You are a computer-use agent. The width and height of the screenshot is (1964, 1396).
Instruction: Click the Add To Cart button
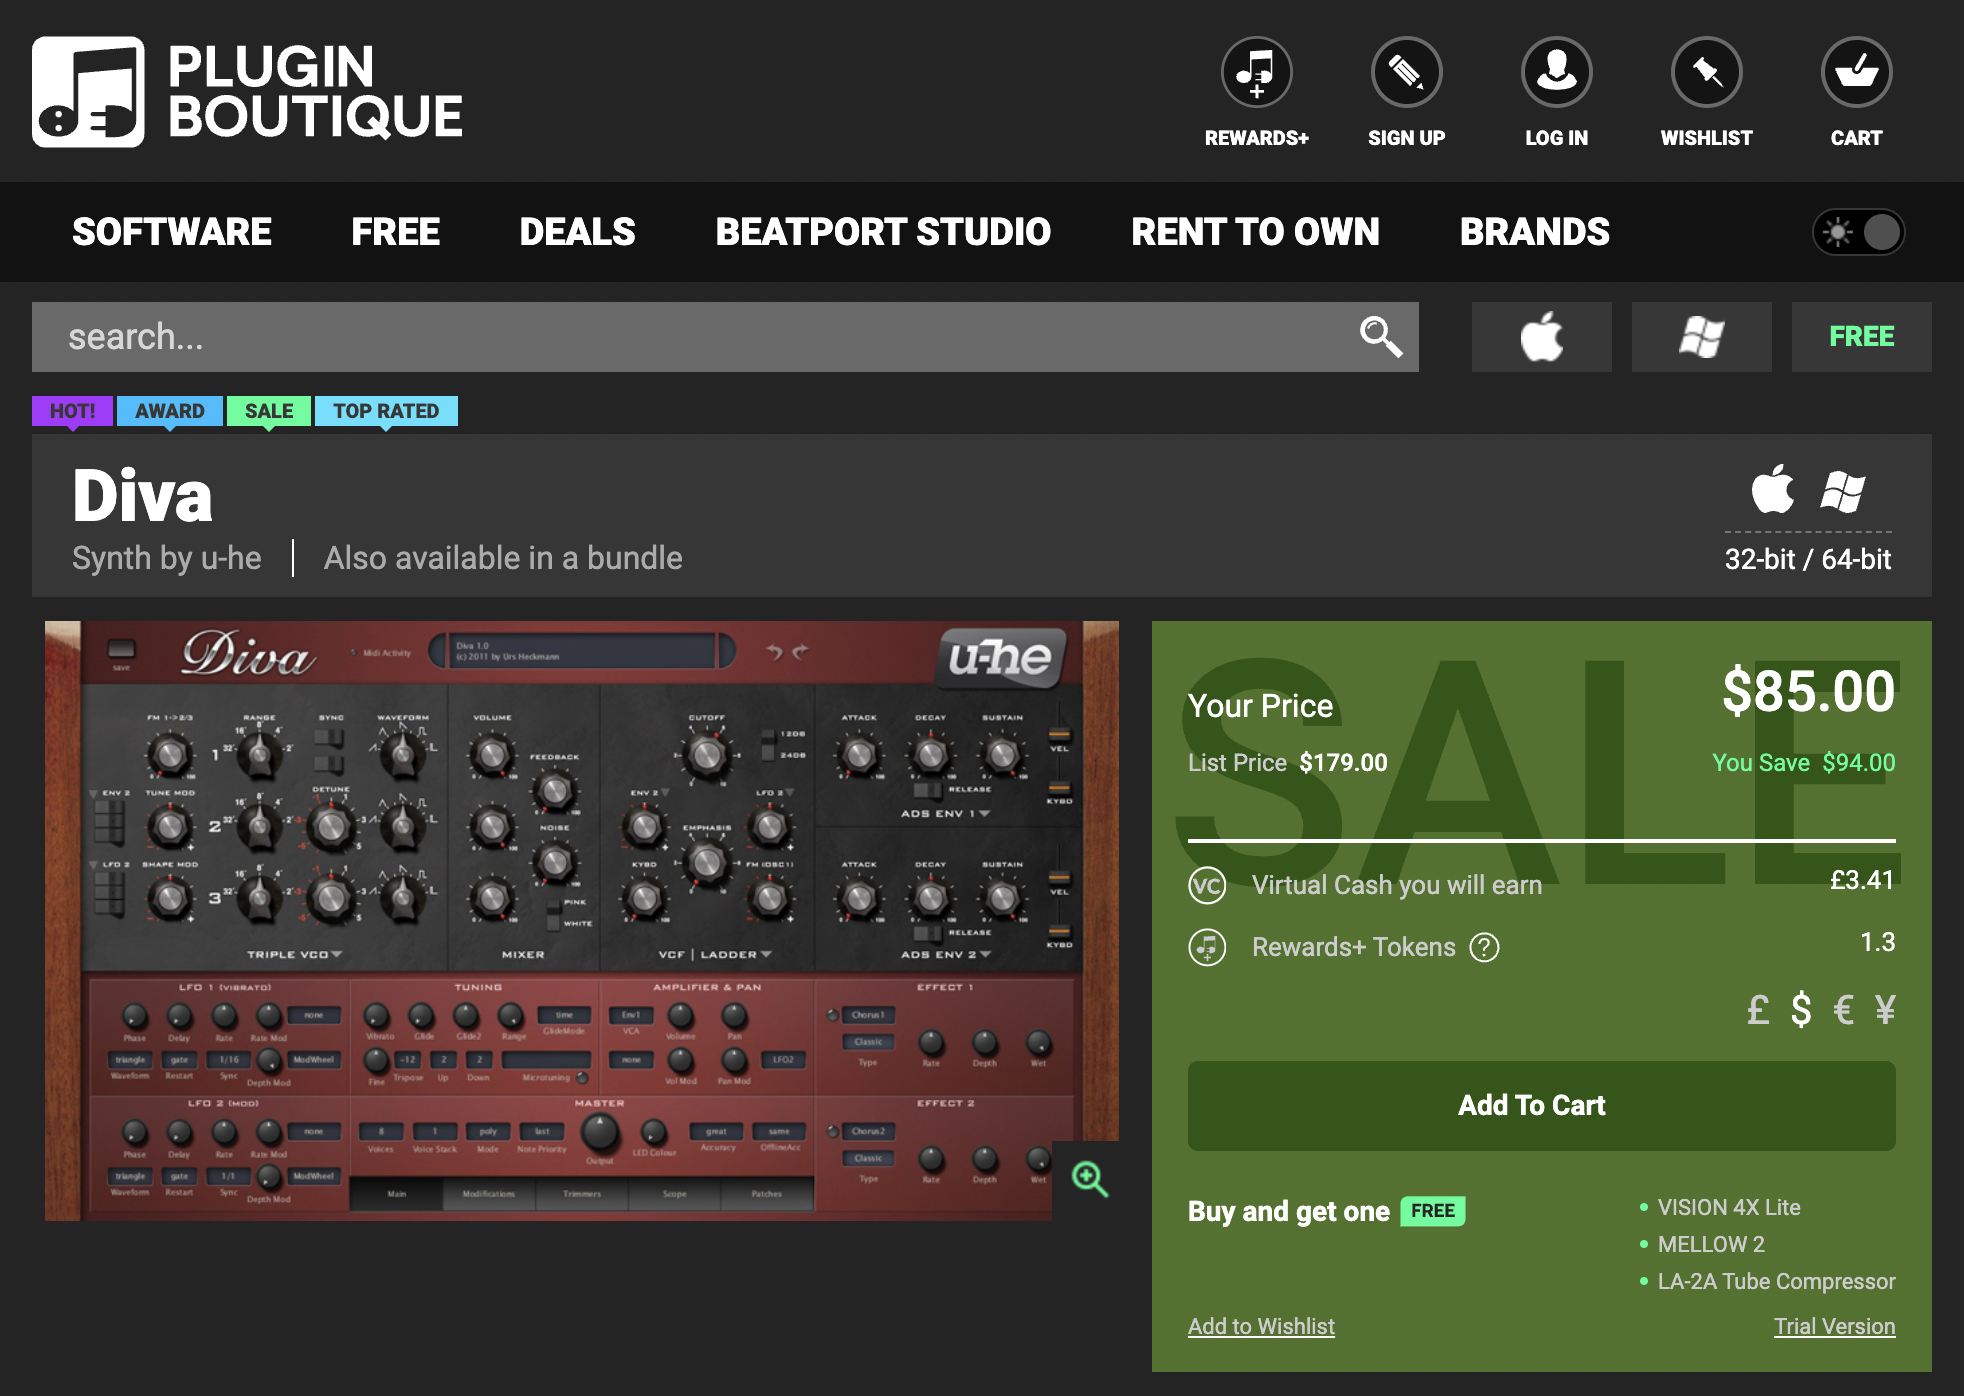[x=1541, y=1105]
